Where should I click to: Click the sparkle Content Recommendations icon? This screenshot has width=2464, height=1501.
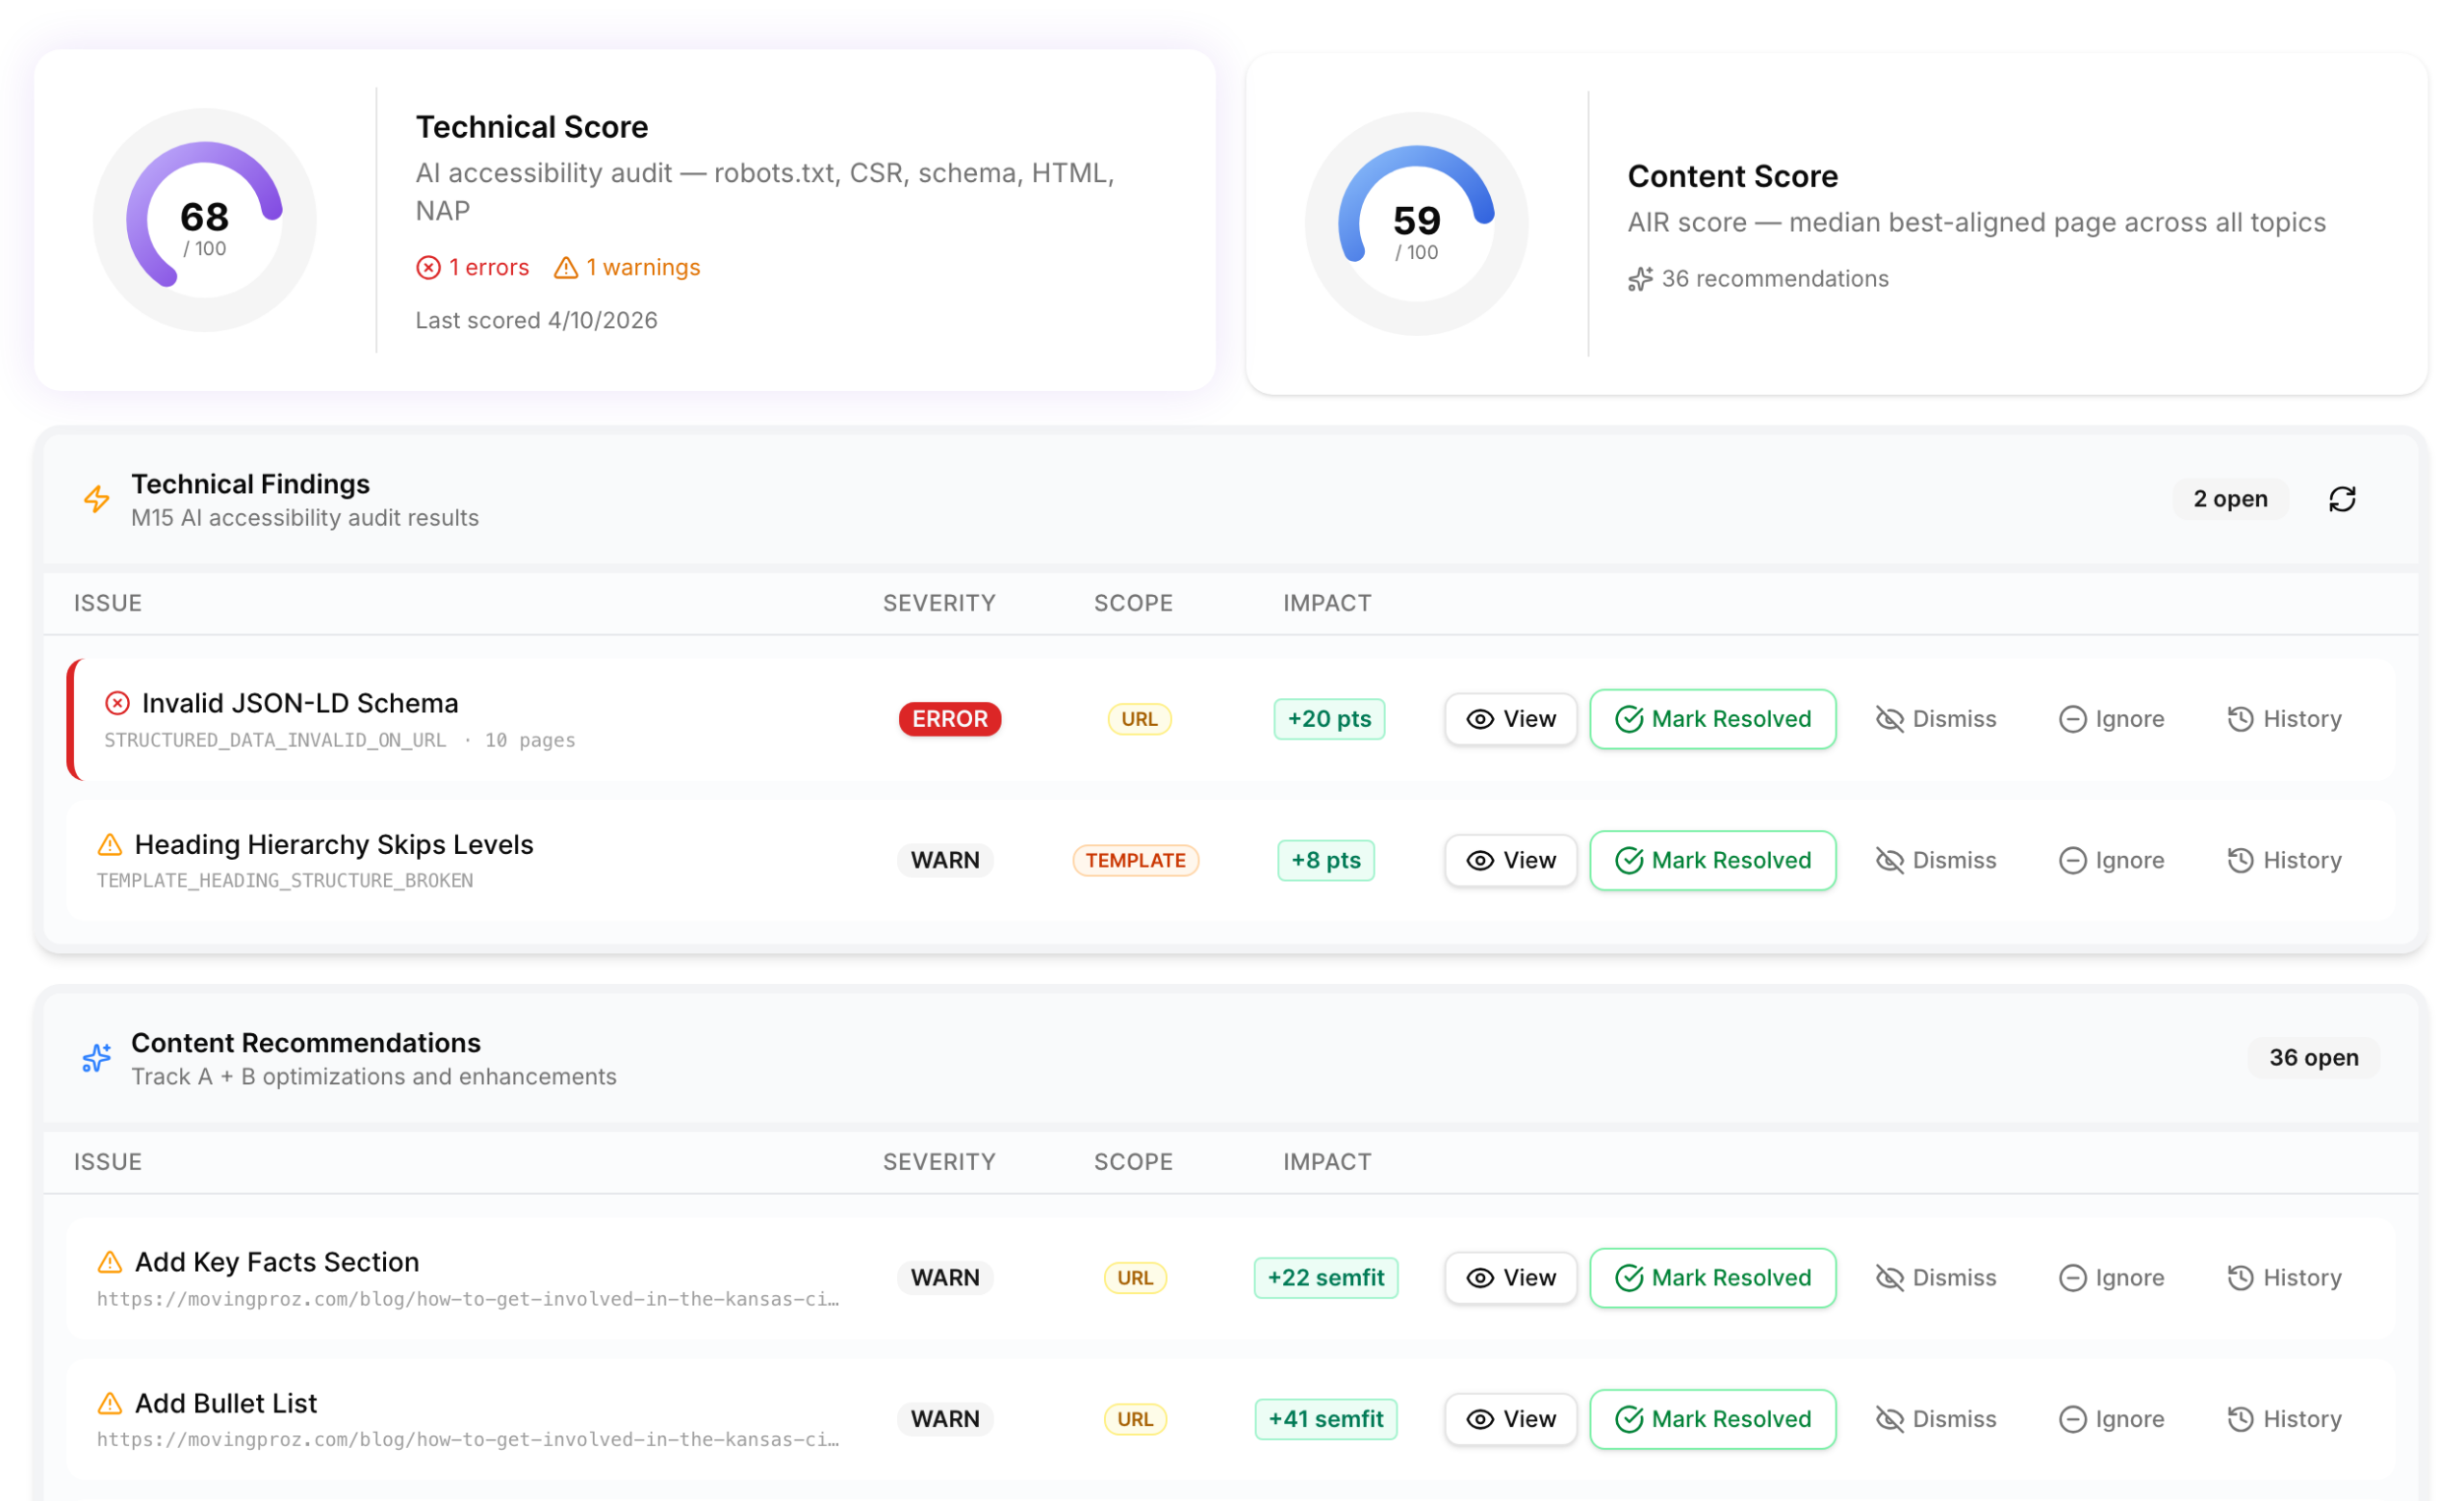[96, 1058]
